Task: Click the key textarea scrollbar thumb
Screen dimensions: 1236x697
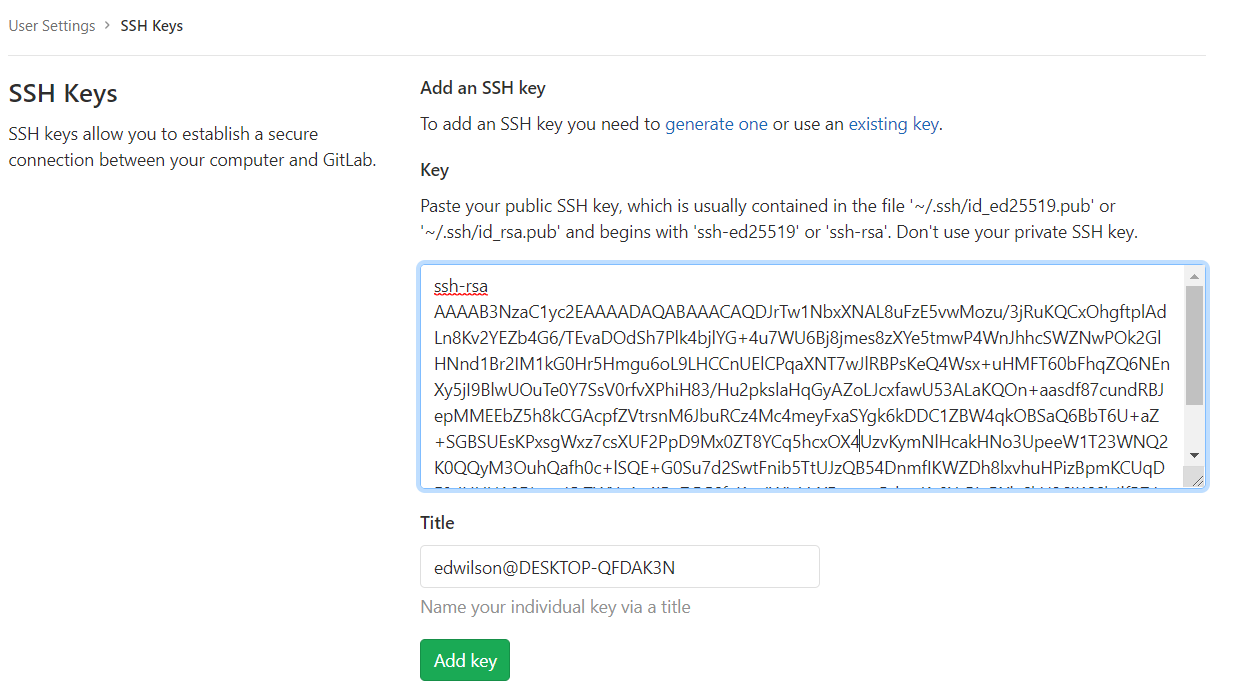Action: click(x=1194, y=345)
